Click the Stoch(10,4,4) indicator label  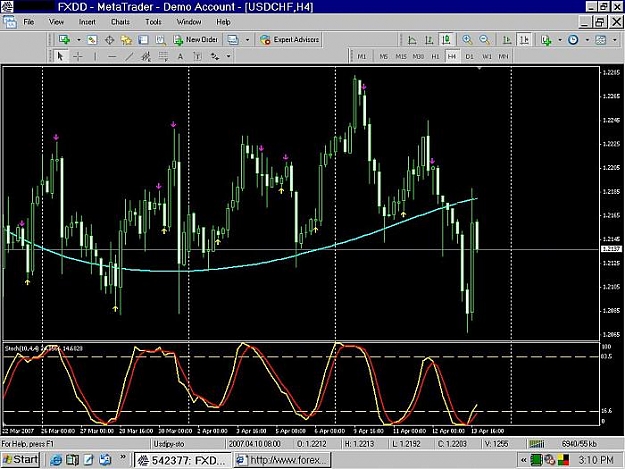pyautogui.click(x=43, y=348)
